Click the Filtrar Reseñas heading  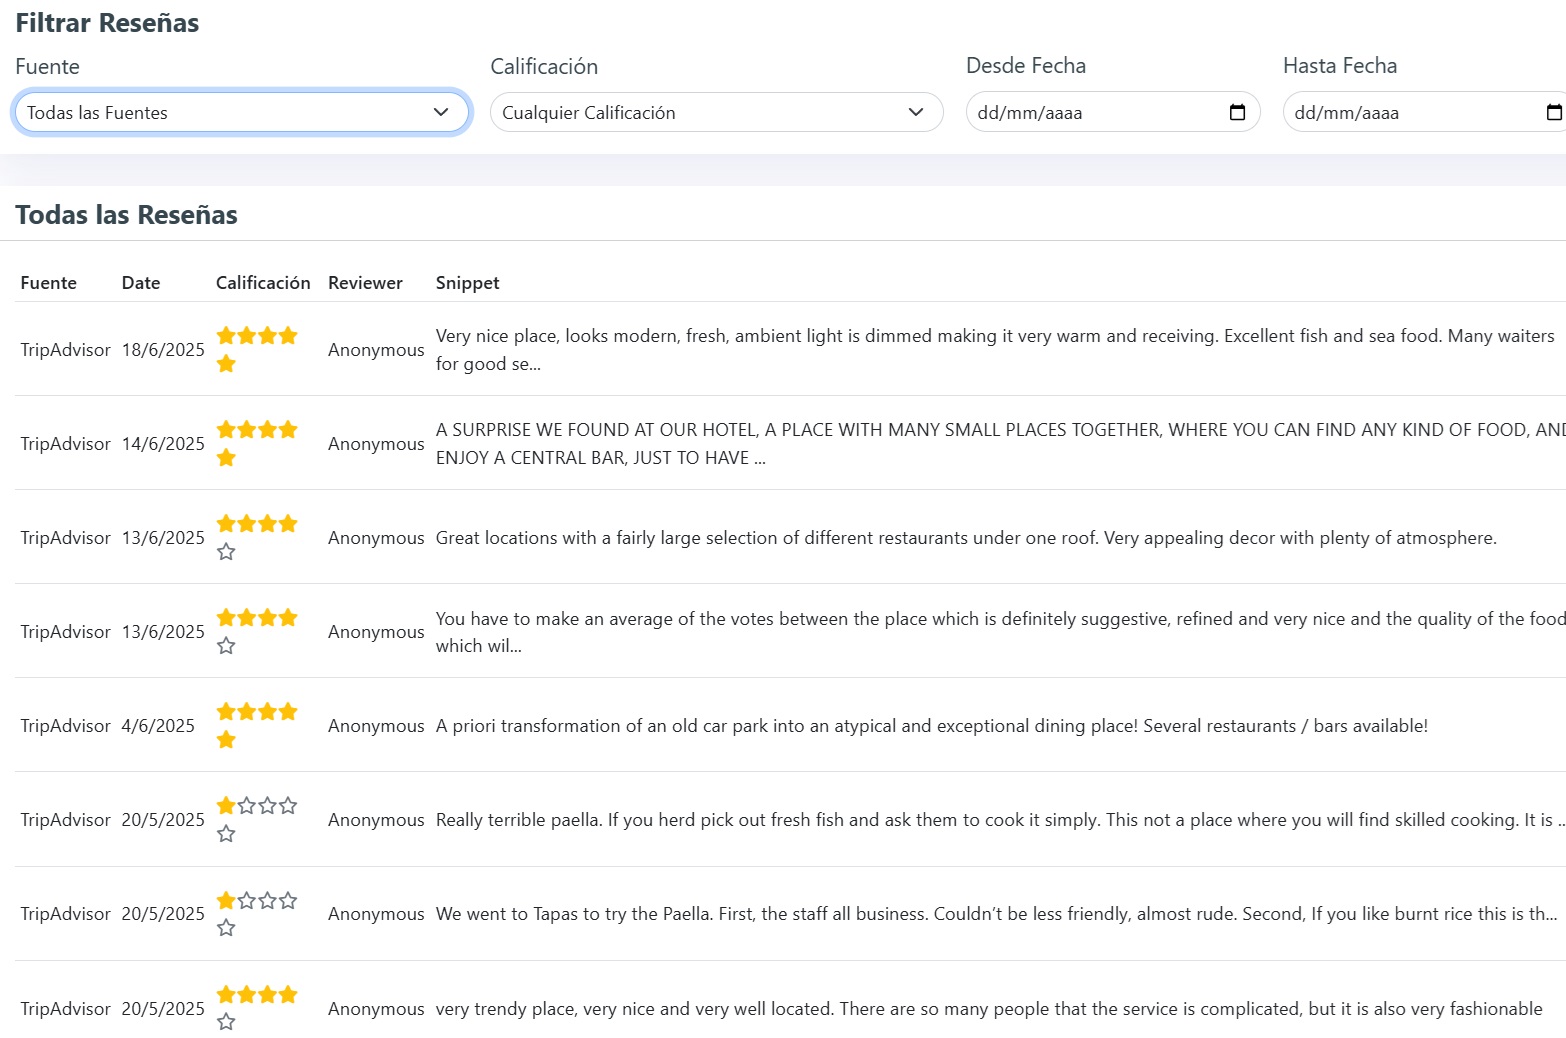(107, 22)
